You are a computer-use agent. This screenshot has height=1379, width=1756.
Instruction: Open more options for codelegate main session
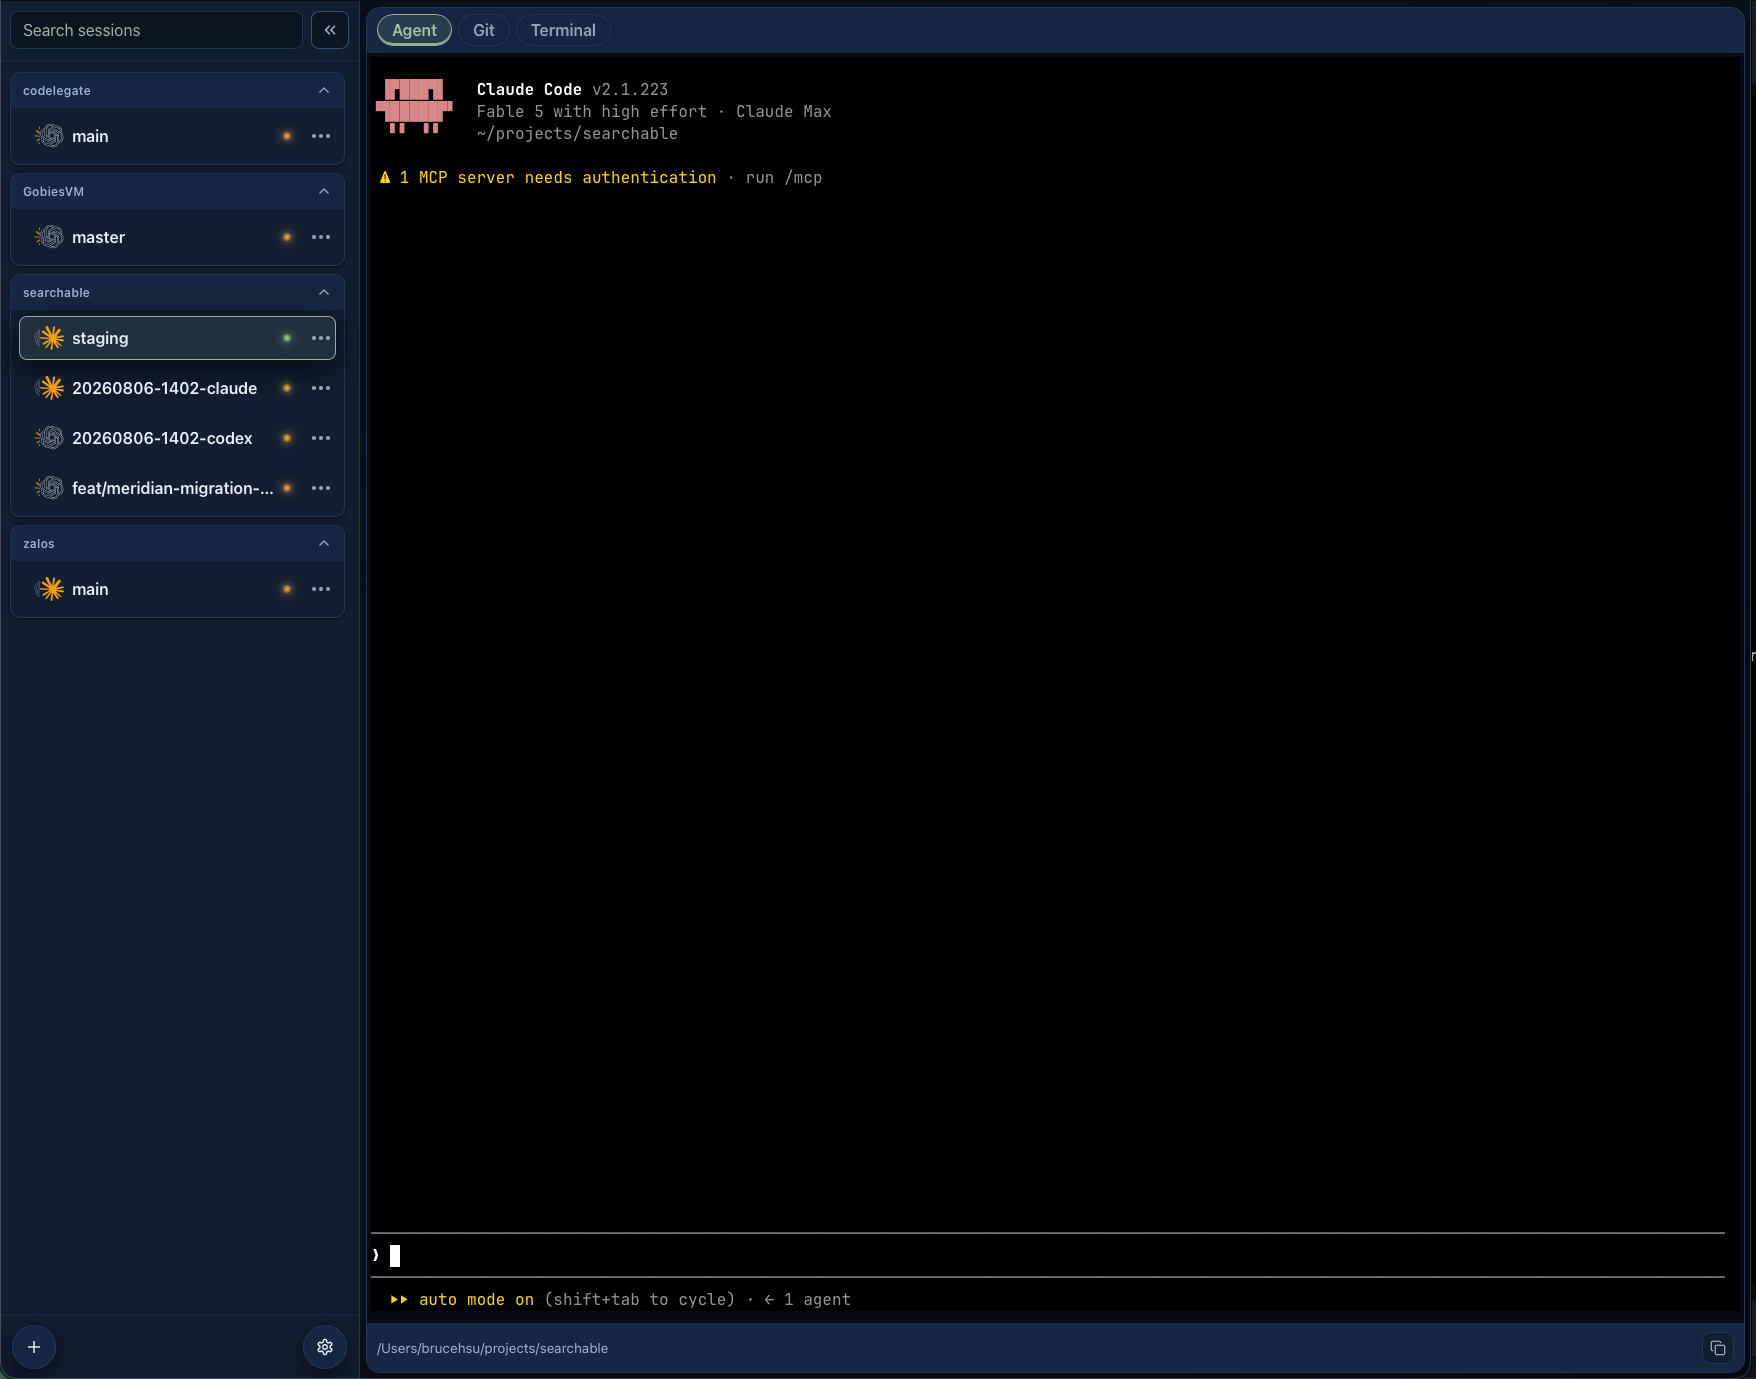321,136
